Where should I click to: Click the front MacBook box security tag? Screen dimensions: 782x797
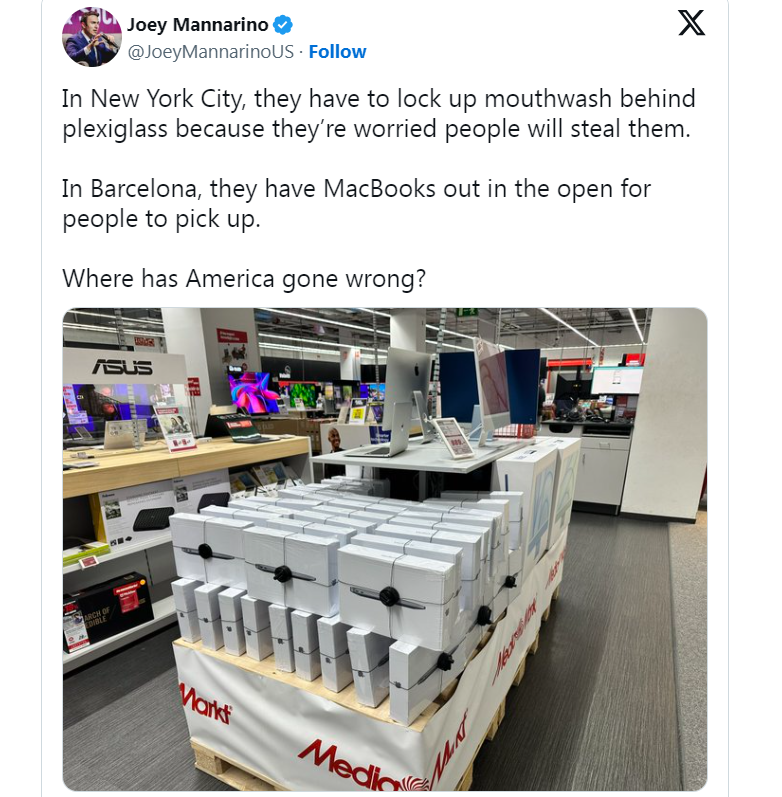[389, 595]
